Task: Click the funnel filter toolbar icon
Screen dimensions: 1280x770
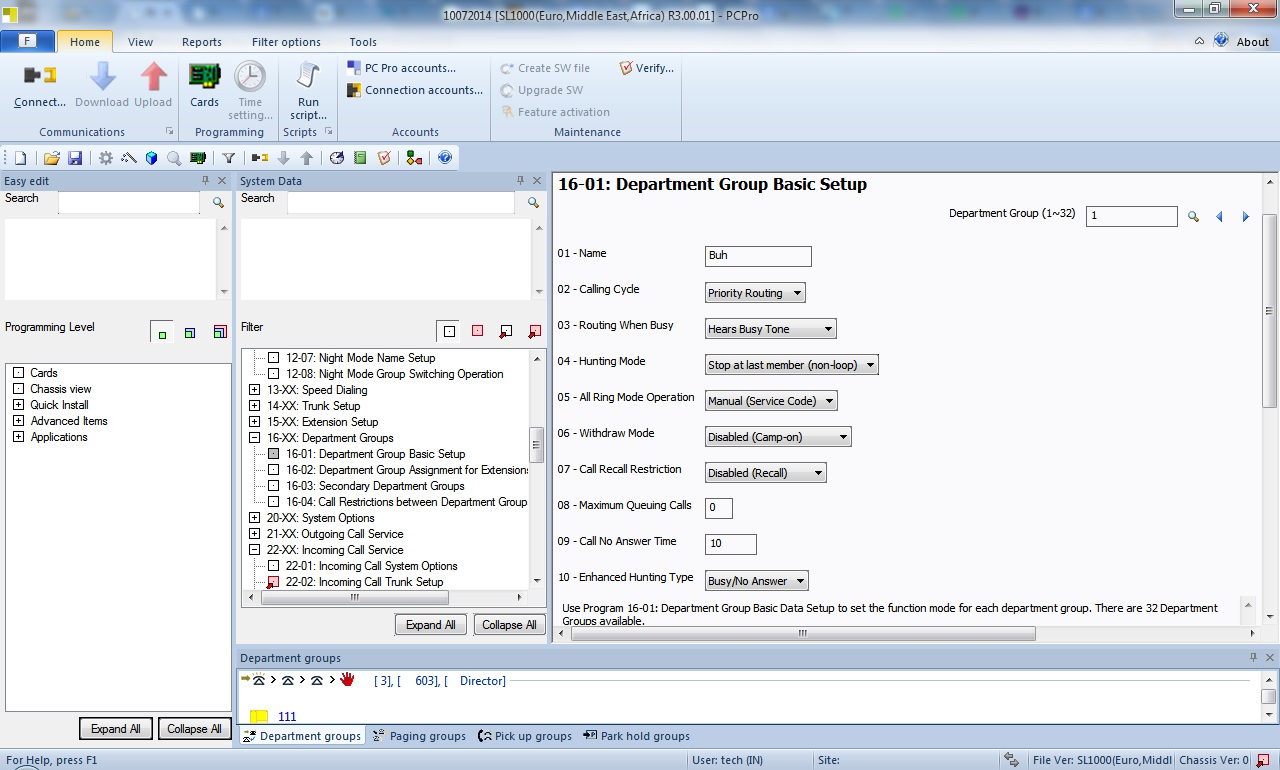Action: click(229, 158)
